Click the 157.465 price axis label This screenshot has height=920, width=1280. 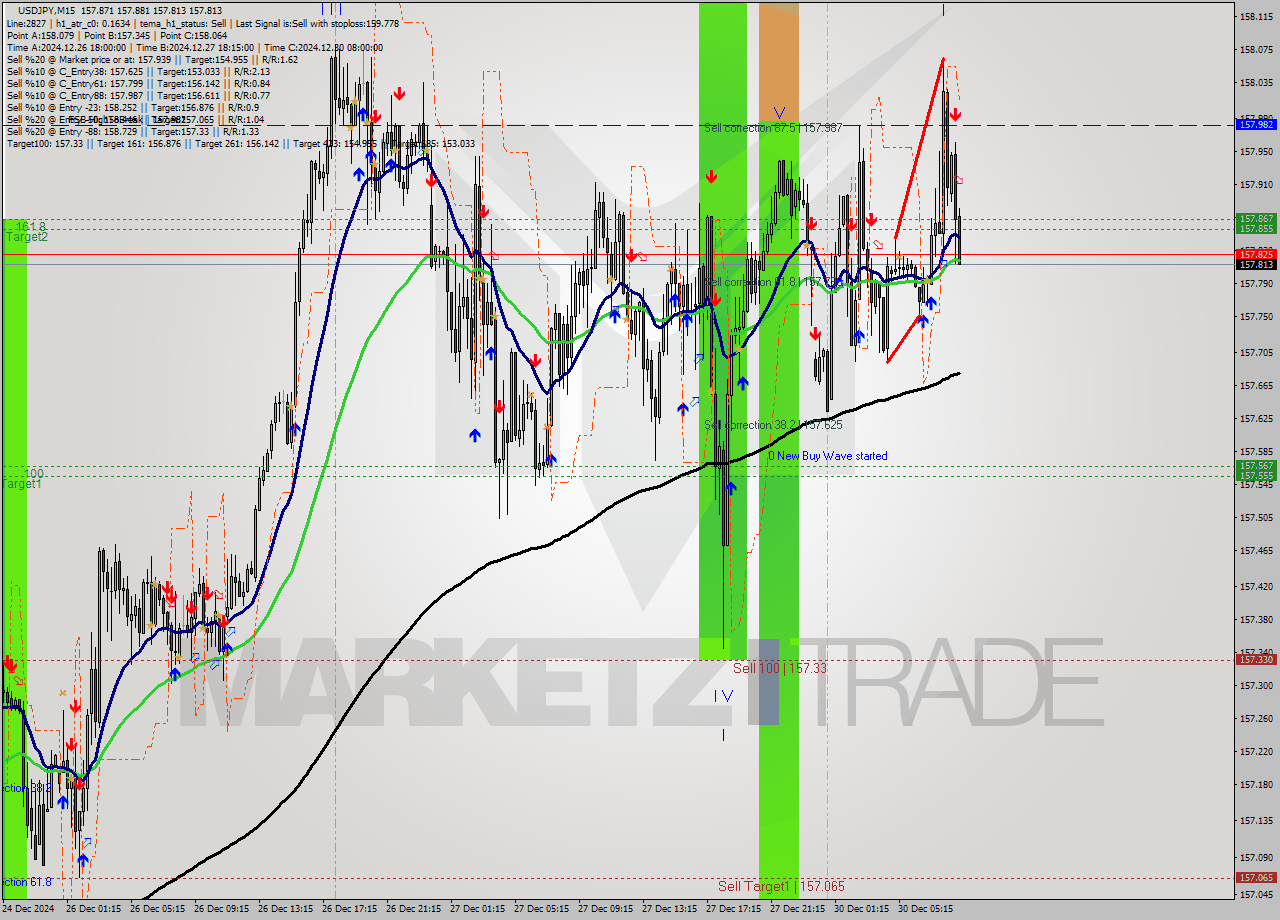pyautogui.click(x=1256, y=550)
